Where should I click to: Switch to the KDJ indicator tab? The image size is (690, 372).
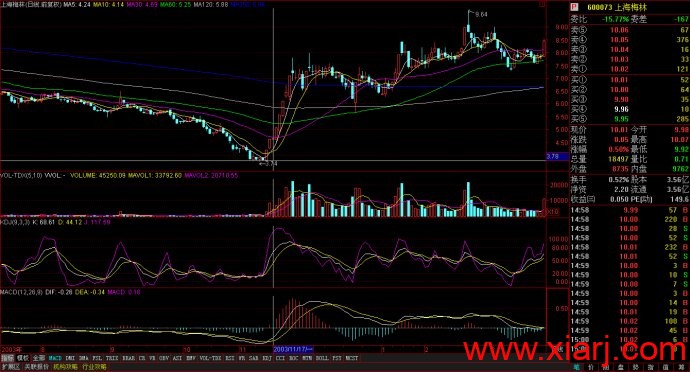pos(267,358)
